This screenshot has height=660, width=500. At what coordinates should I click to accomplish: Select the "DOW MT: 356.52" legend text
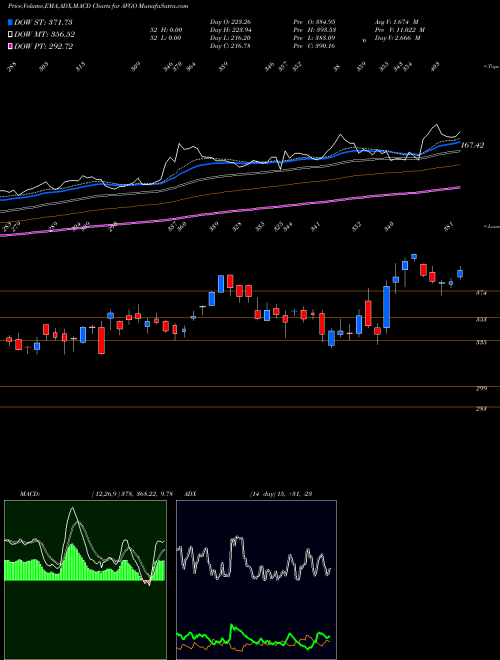(x=45, y=35)
